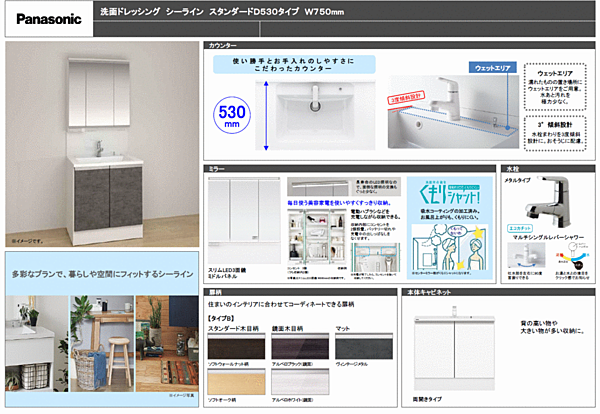Click the 背の高い物や storage description
The image size is (600, 414).
[552, 327]
